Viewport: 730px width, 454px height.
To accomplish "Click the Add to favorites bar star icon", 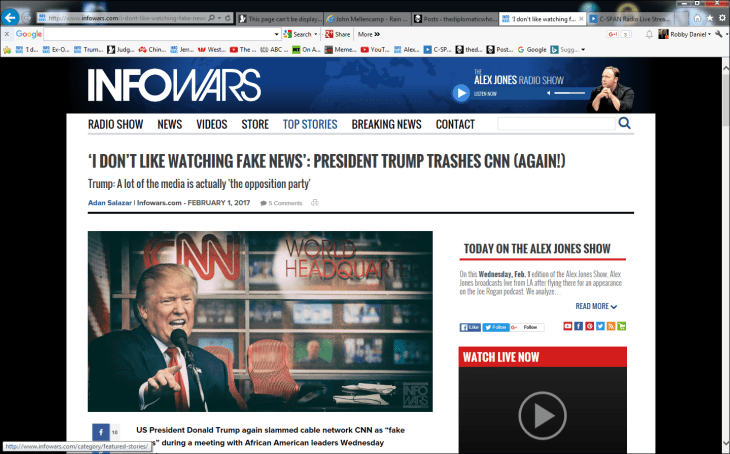I will (7, 49).
